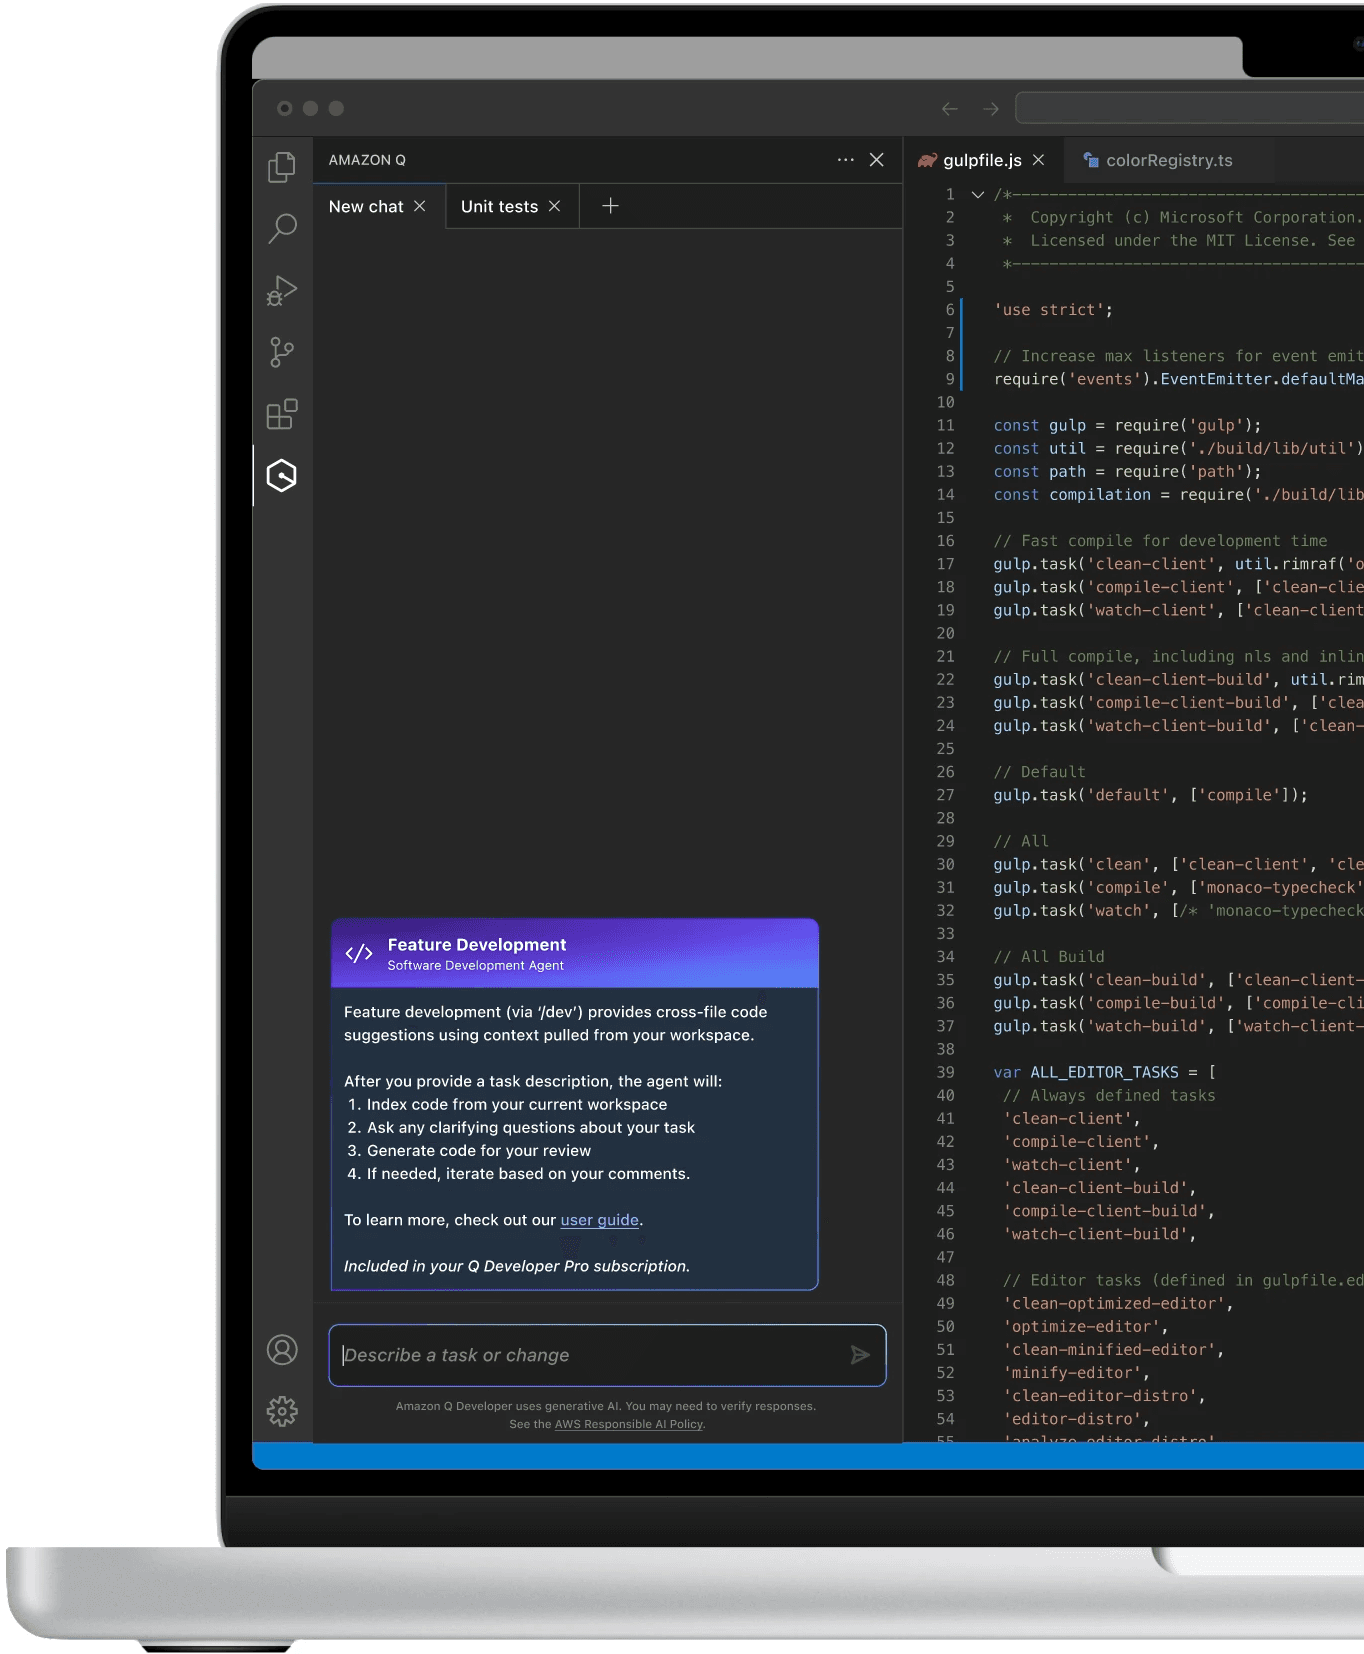Place cursor on var ALL_EDITOR_TASKS line

click(x=1104, y=1072)
